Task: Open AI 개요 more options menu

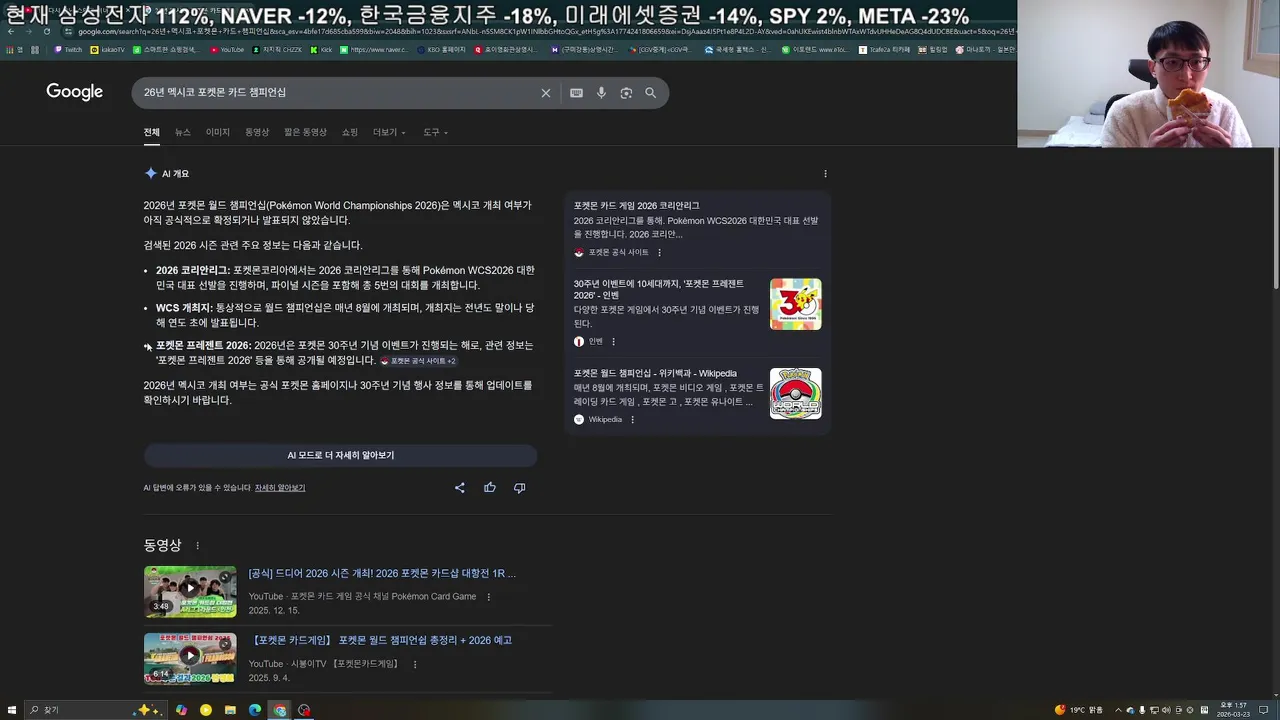Action: 825,174
